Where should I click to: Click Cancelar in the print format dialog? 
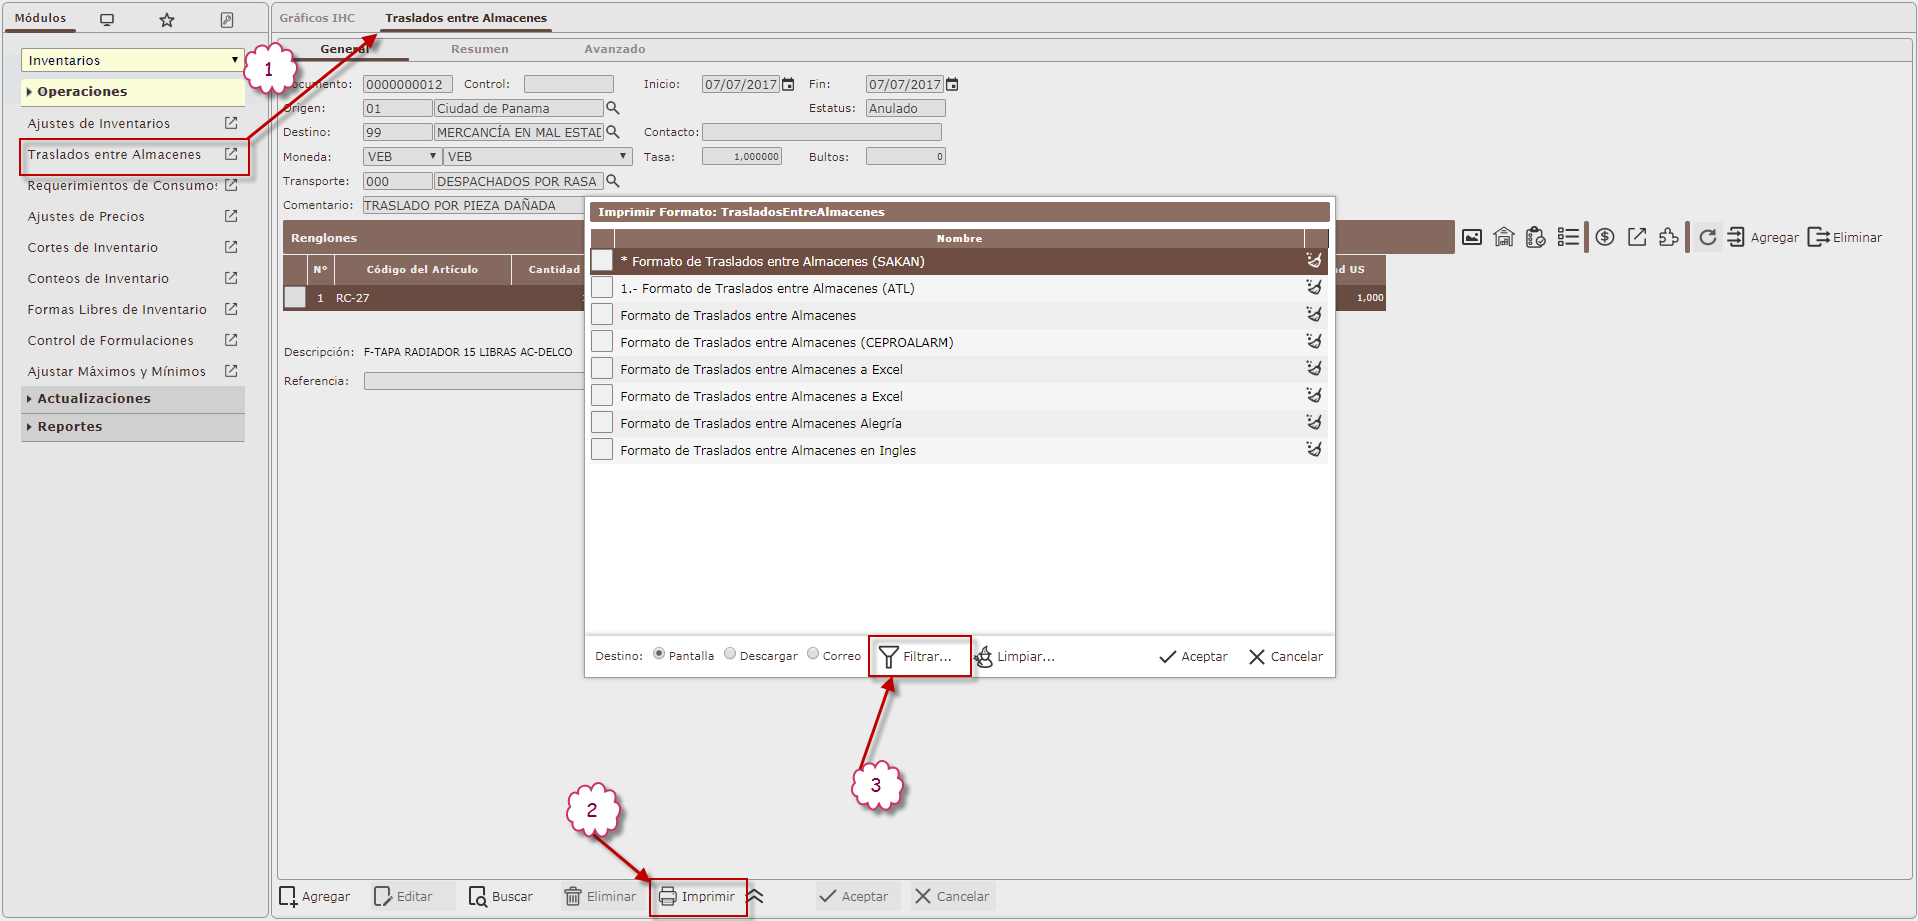click(1286, 656)
